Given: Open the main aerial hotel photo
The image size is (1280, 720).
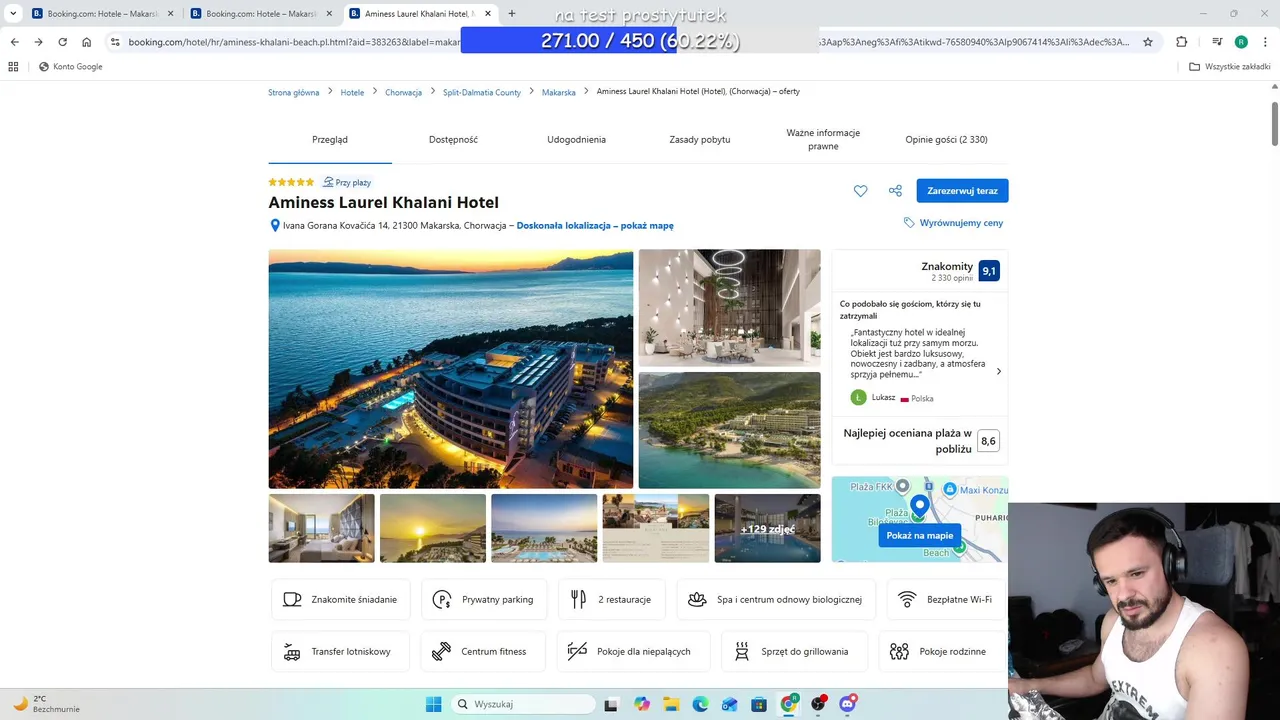Looking at the screenshot, I should tap(451, 369).
